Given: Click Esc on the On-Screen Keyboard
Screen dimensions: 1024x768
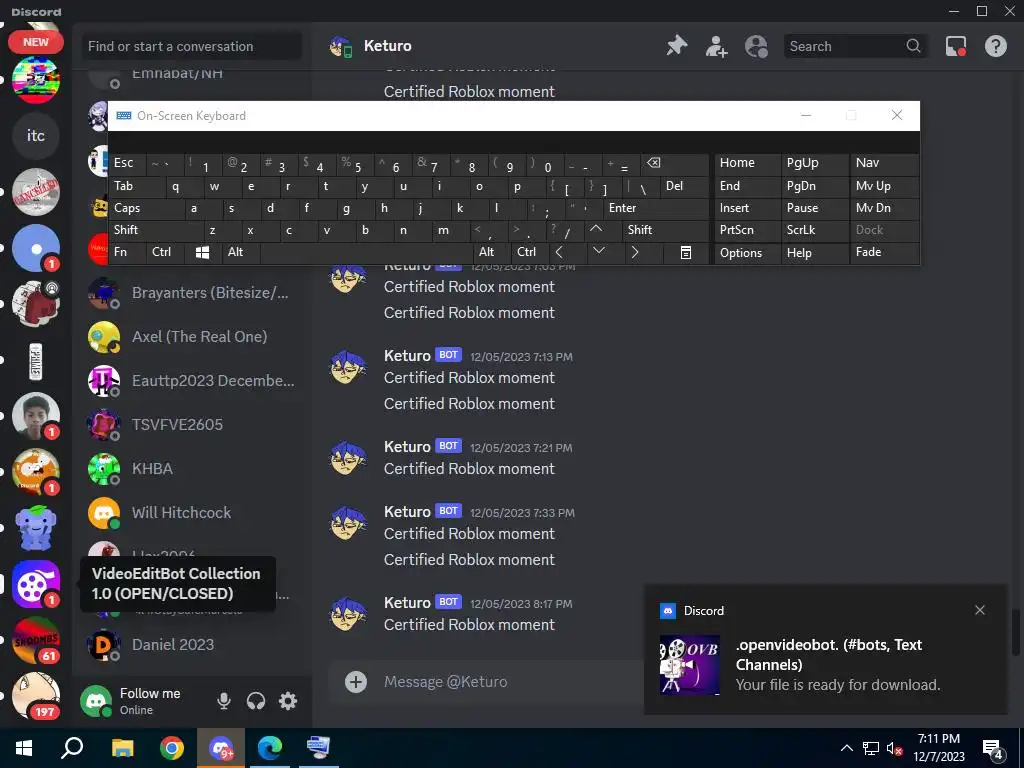Looking at the screenshot, I should click(127, 164).
